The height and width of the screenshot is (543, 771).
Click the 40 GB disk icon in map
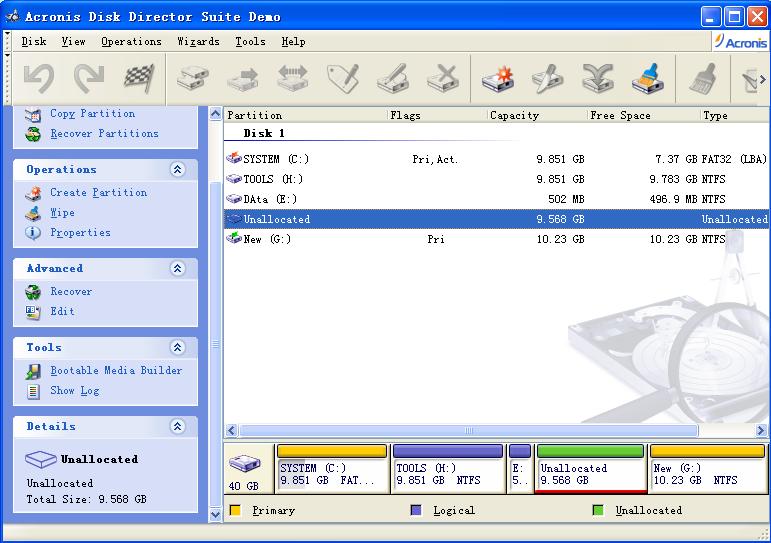point(244,464)
